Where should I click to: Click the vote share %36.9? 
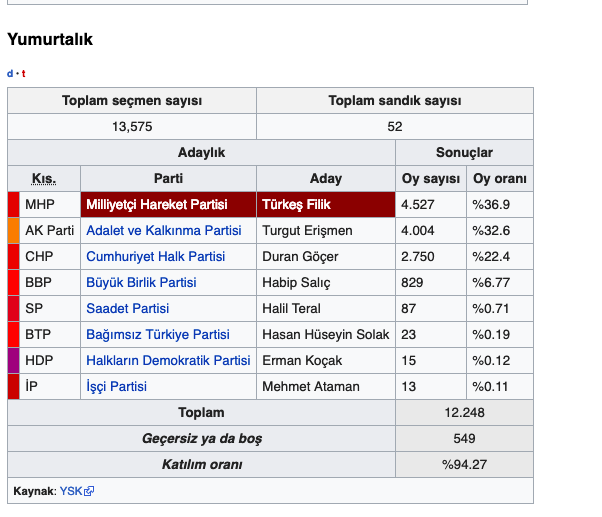[491, 205]
